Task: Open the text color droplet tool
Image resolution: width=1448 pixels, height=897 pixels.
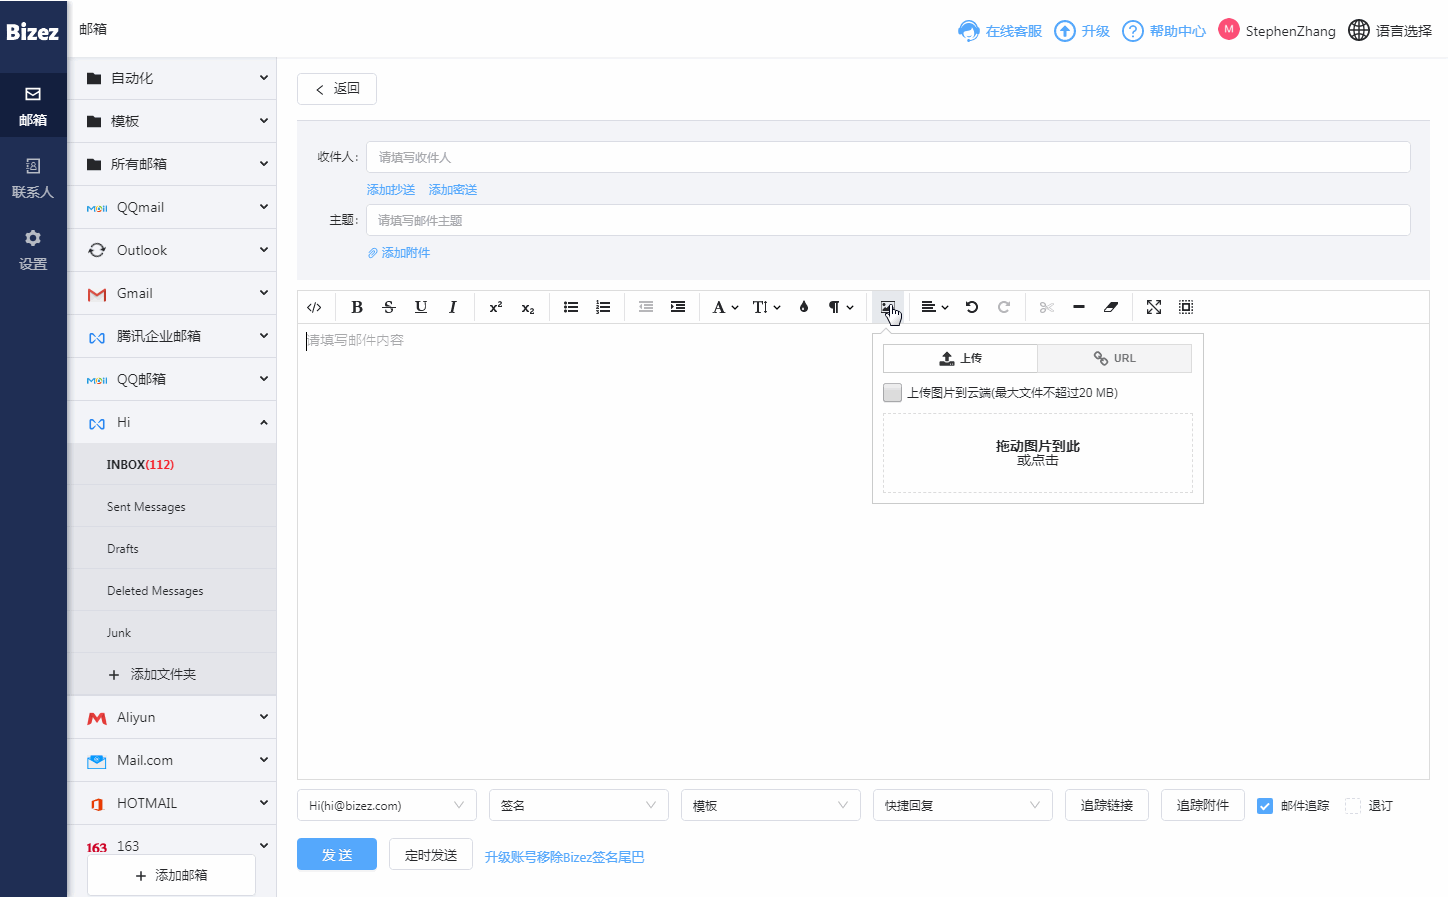Action: (804, 307)
